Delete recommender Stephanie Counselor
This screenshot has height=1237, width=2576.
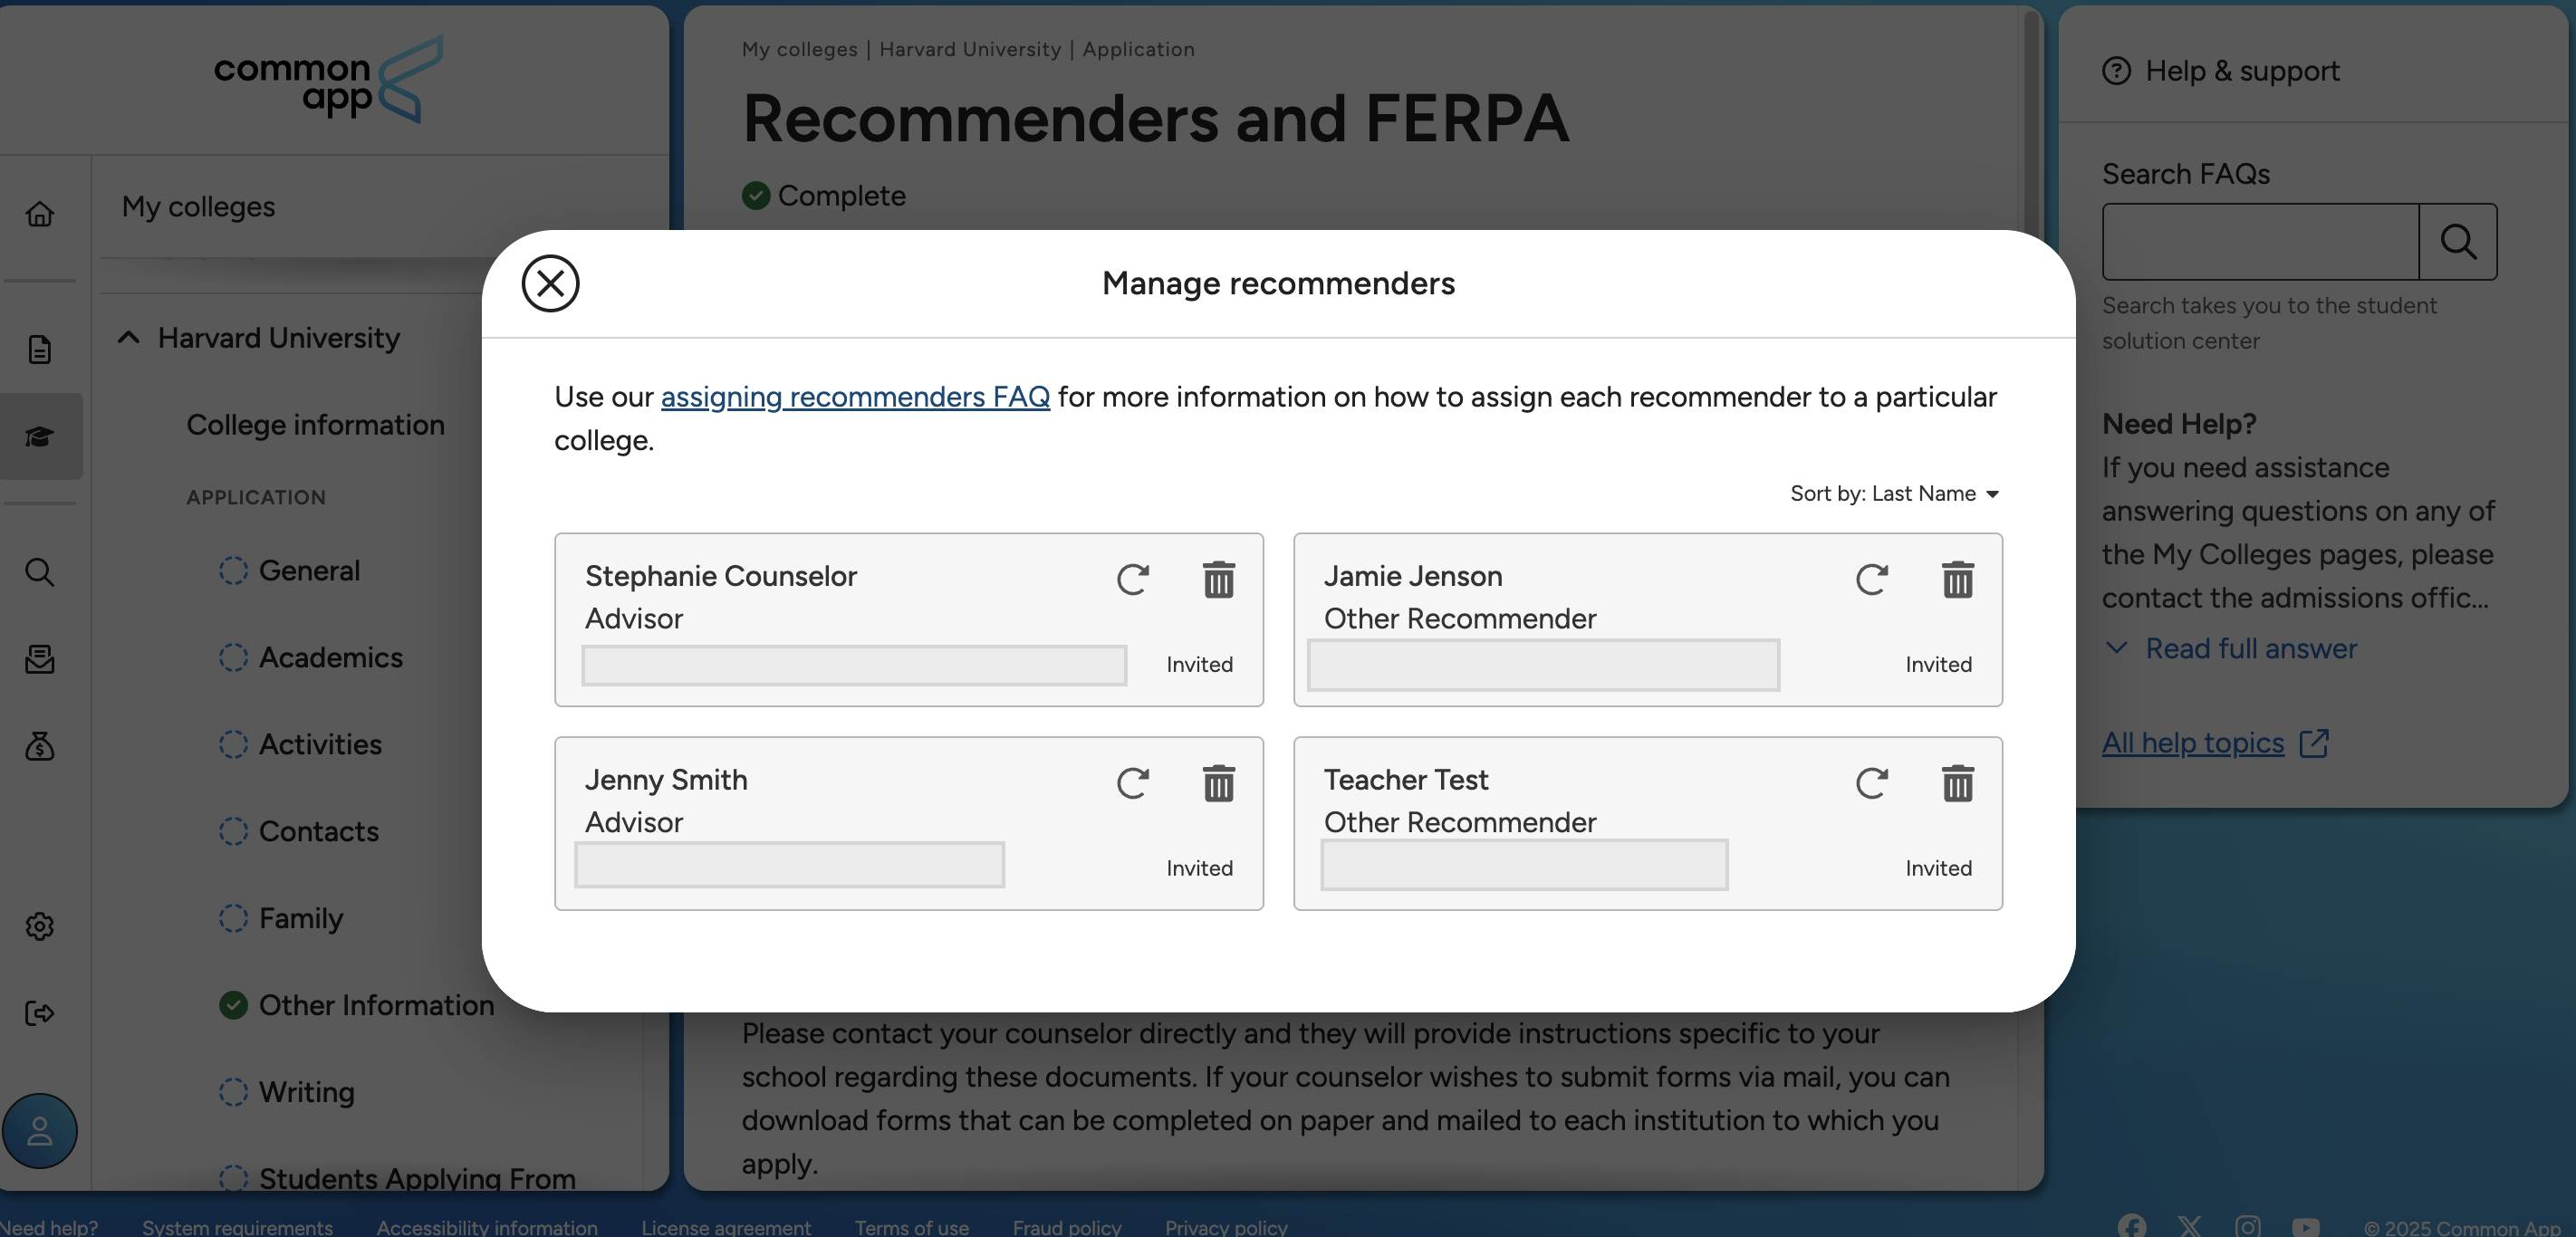point(1218,579)
